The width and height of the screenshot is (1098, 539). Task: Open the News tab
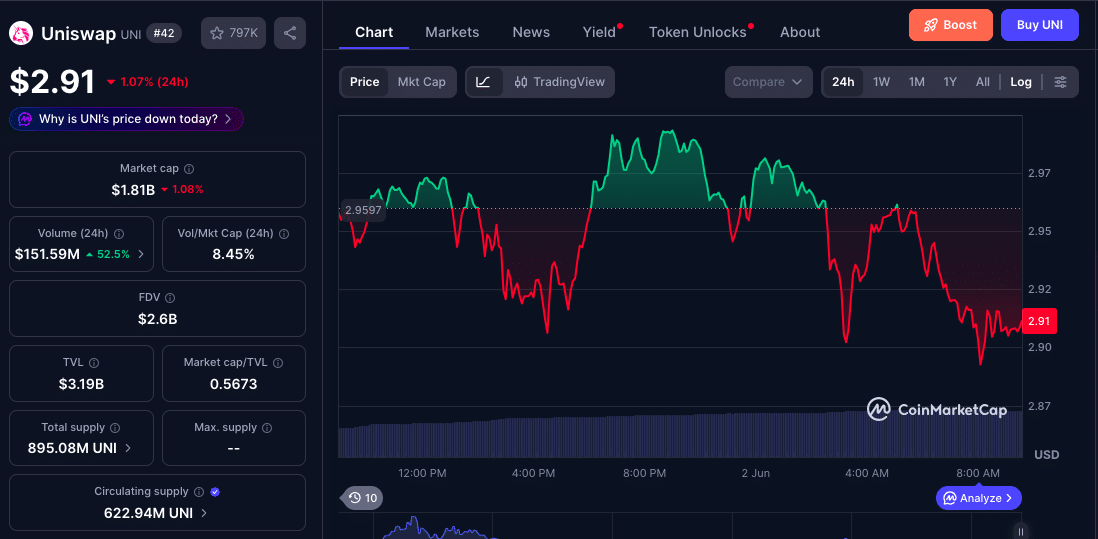531,32
